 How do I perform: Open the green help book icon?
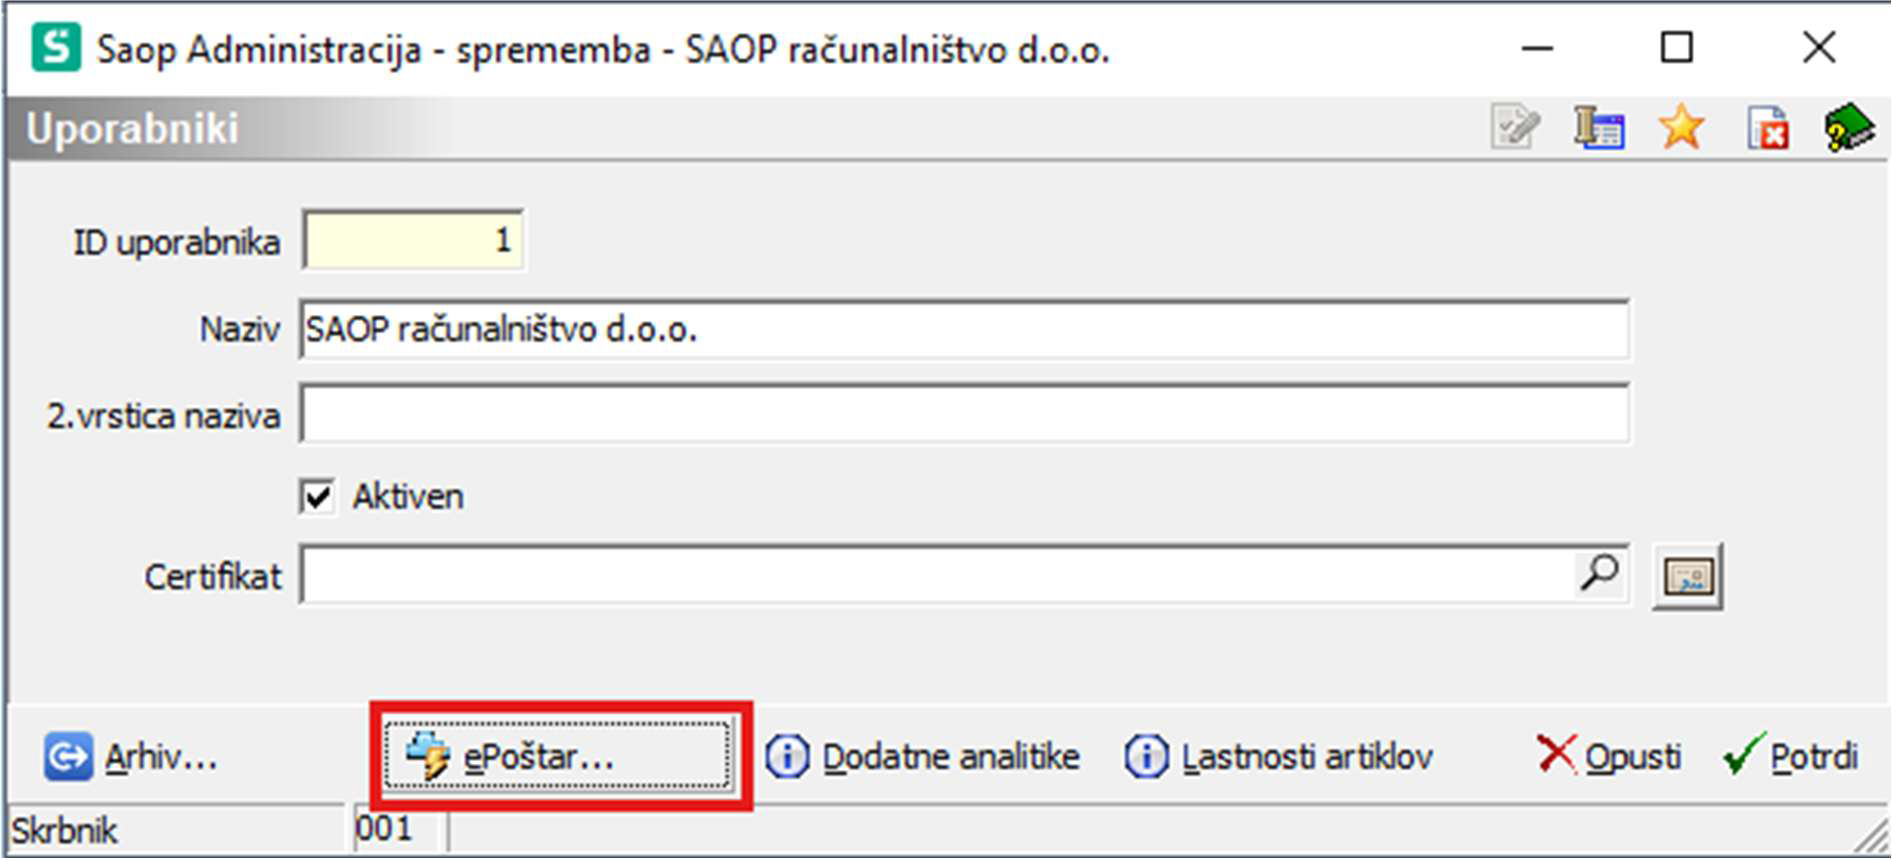(x=1848, y=128)
